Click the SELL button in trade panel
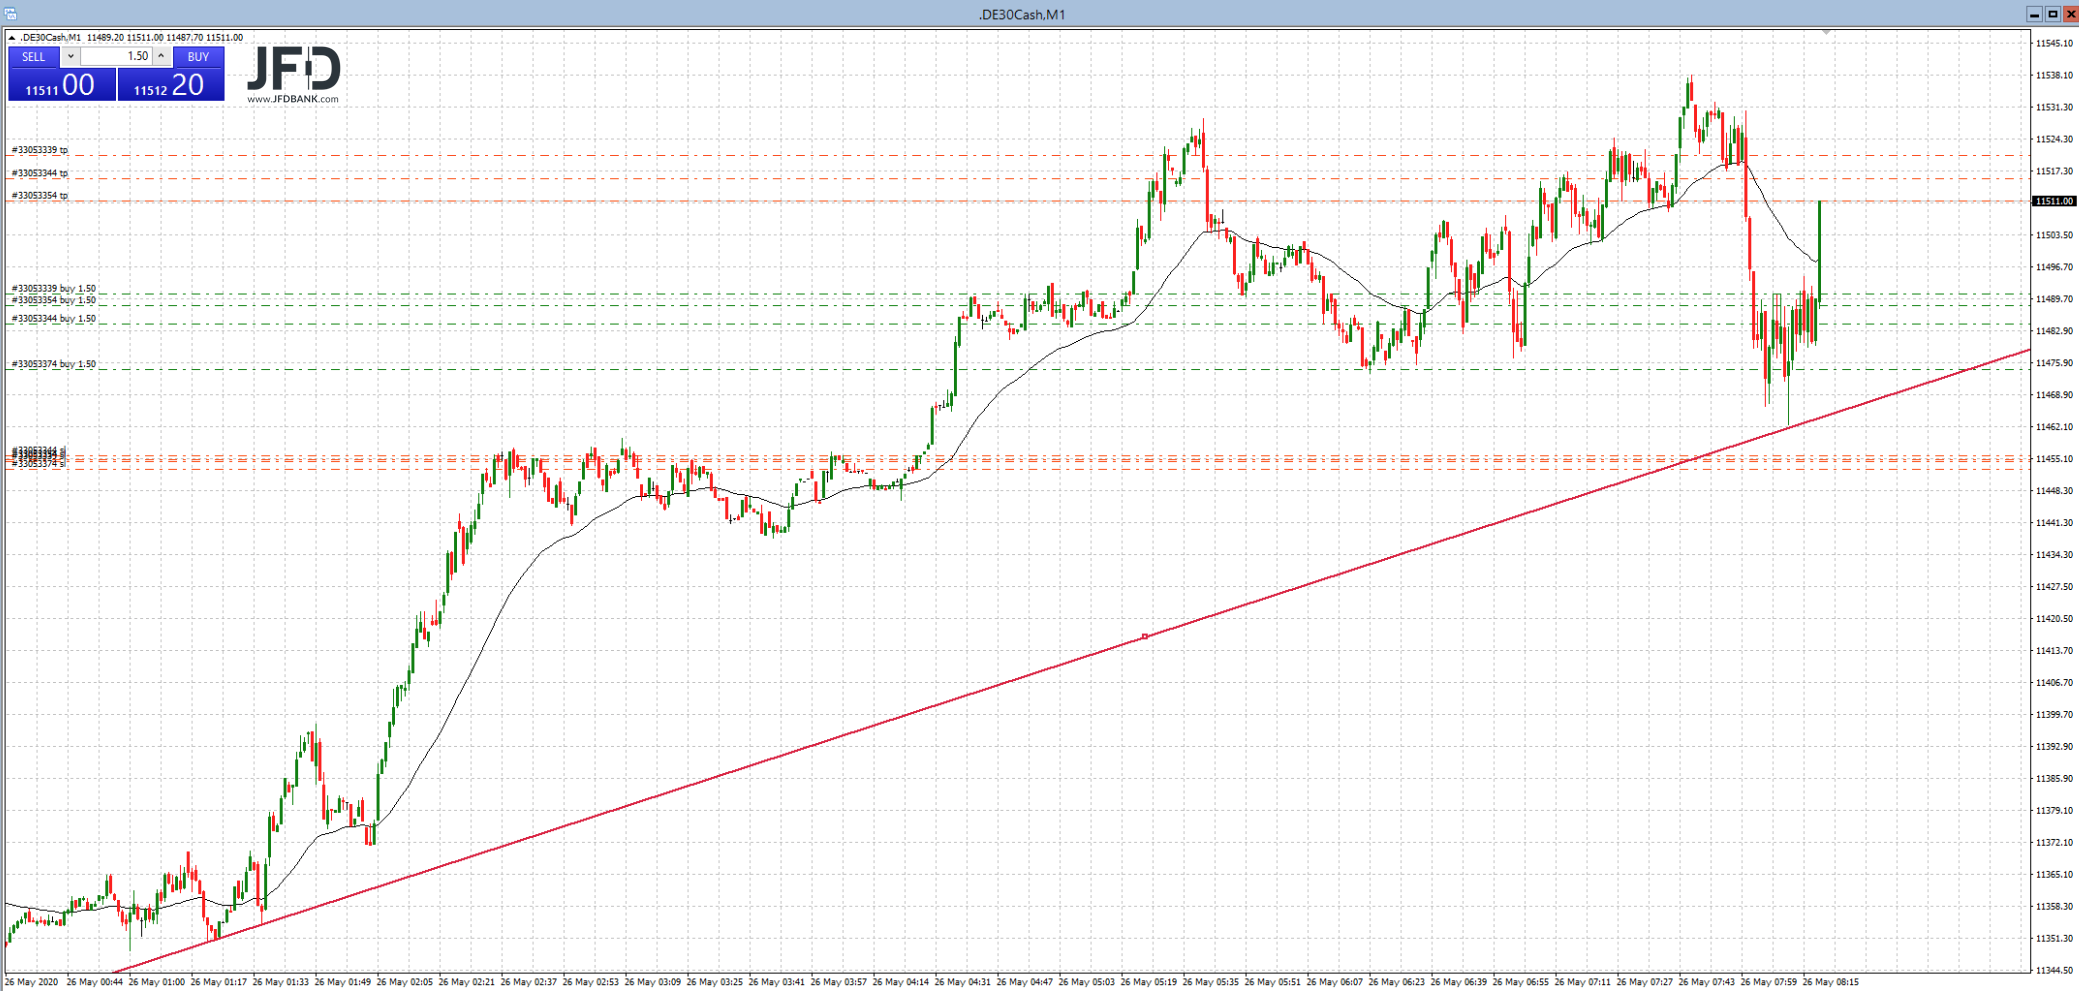The height and width of the screenshot is (991, 2079). coord(34,57)
